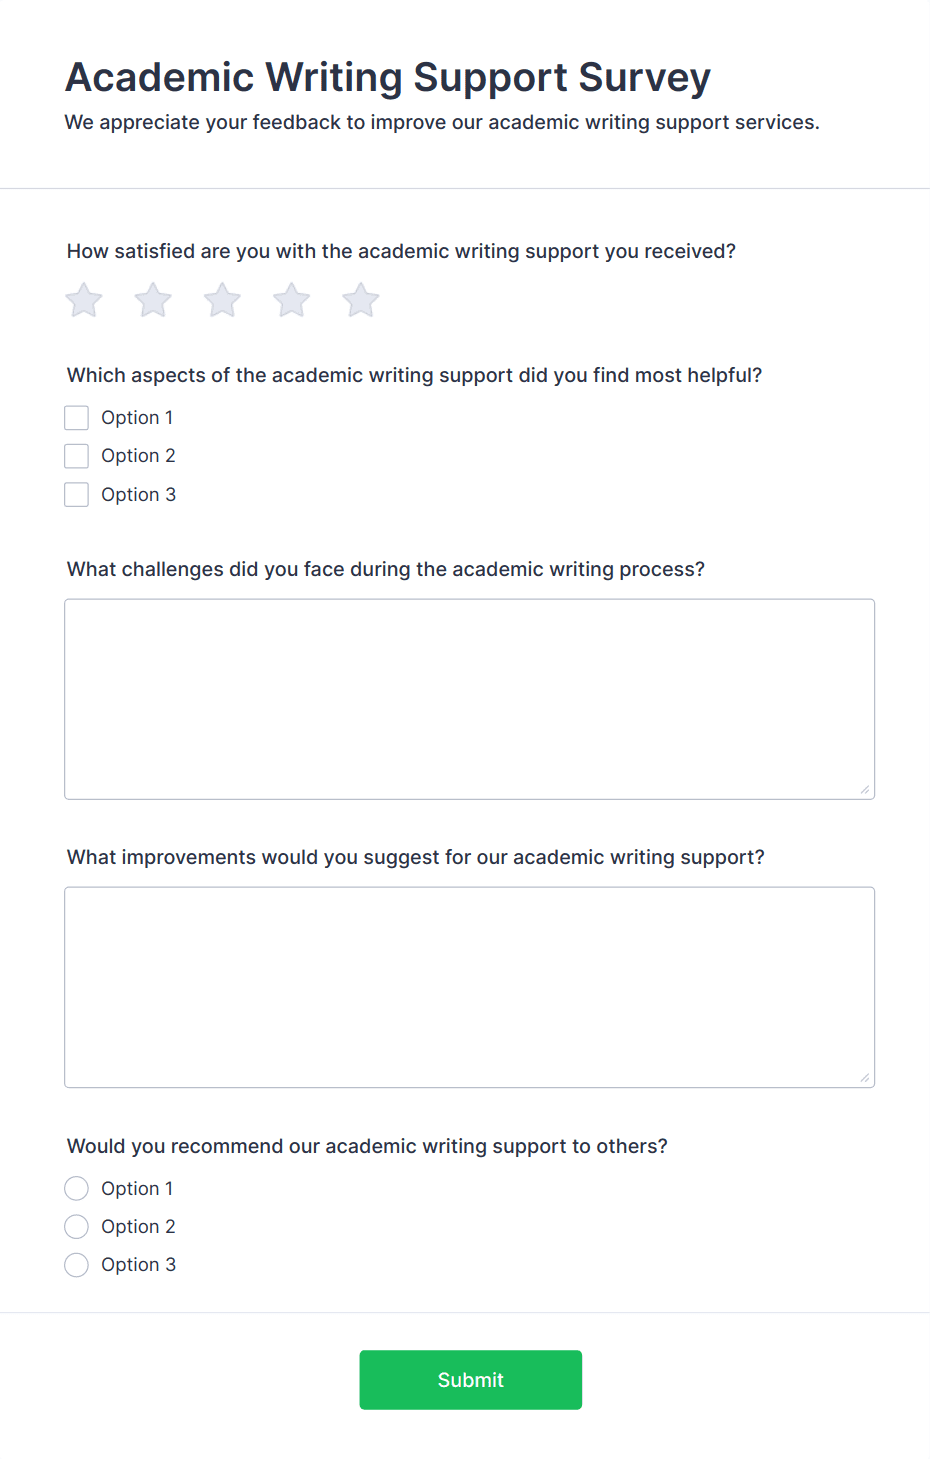
Task: Choose the fourth star rating
Action: click(291, 300)
